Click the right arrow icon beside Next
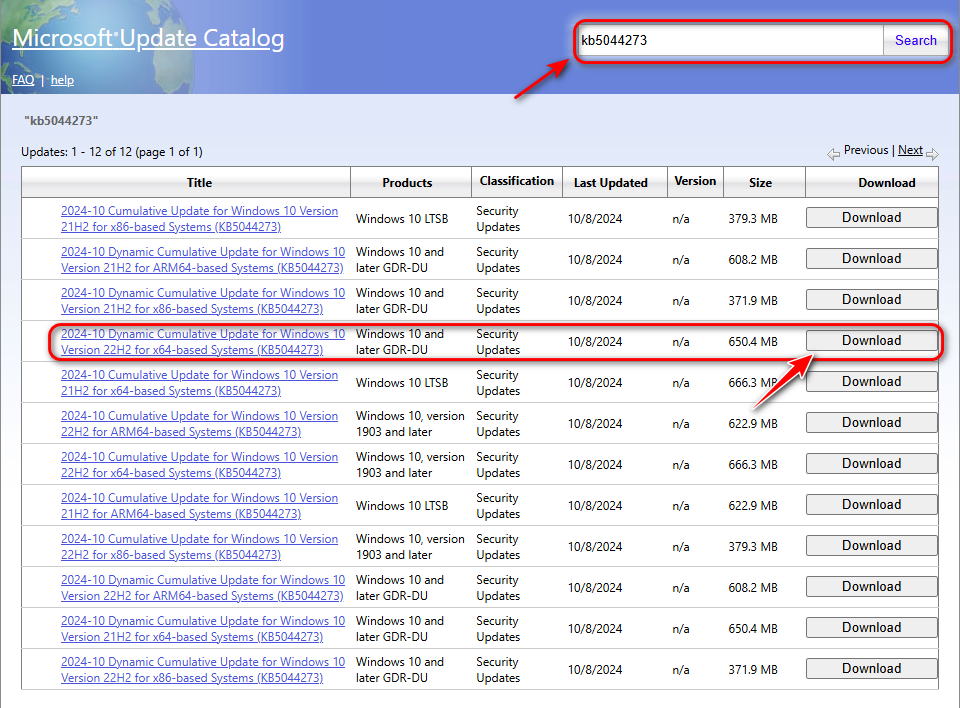Image resolution: width=960 pixels, height=708 pixels. [932, 154]
